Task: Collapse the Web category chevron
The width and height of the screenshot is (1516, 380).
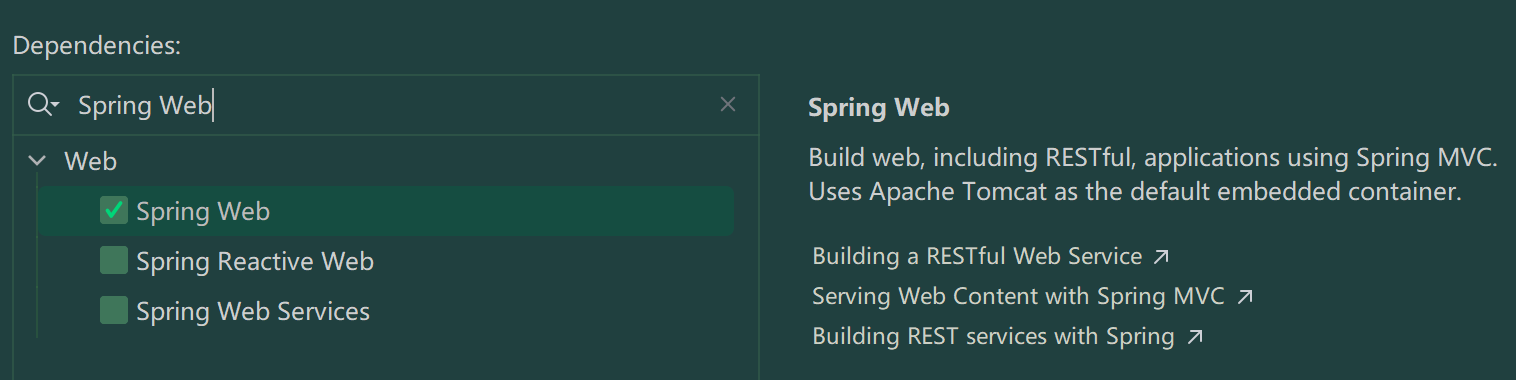Action: 38,160
